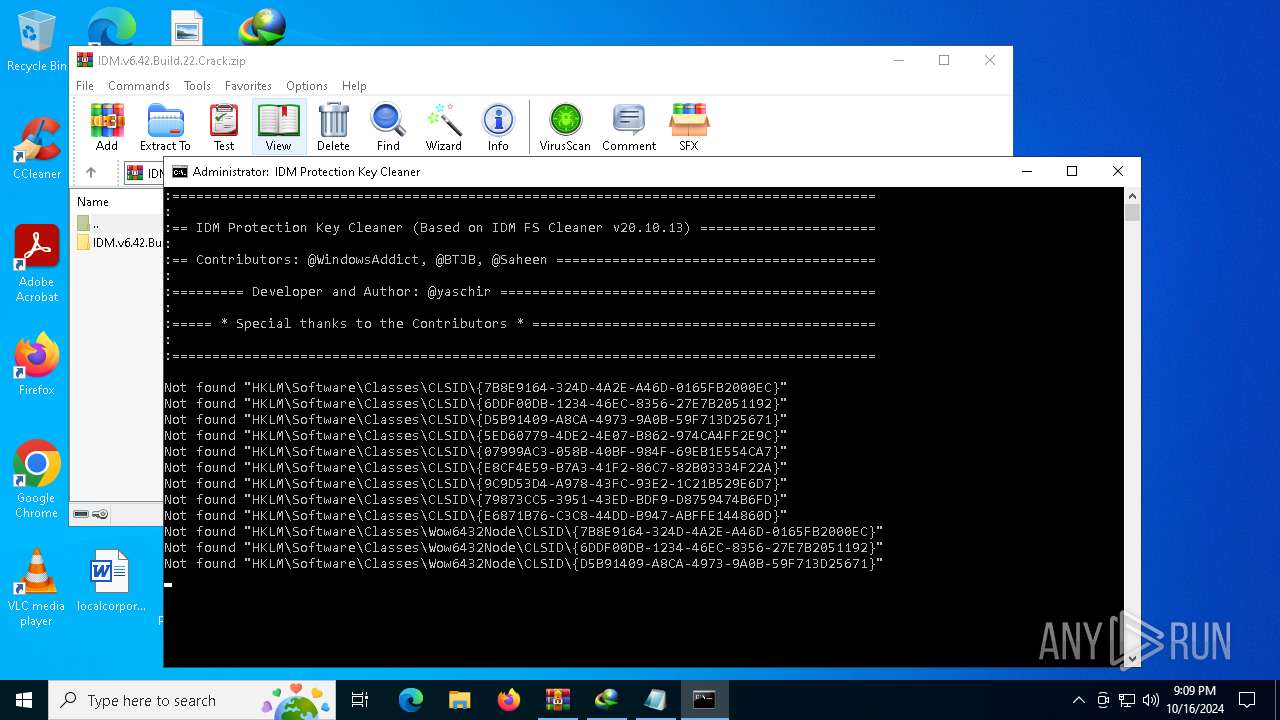Go up one folder in WinRAR
The width and height of the screenshot is (1280, 720).
click(x=91, y=173)
